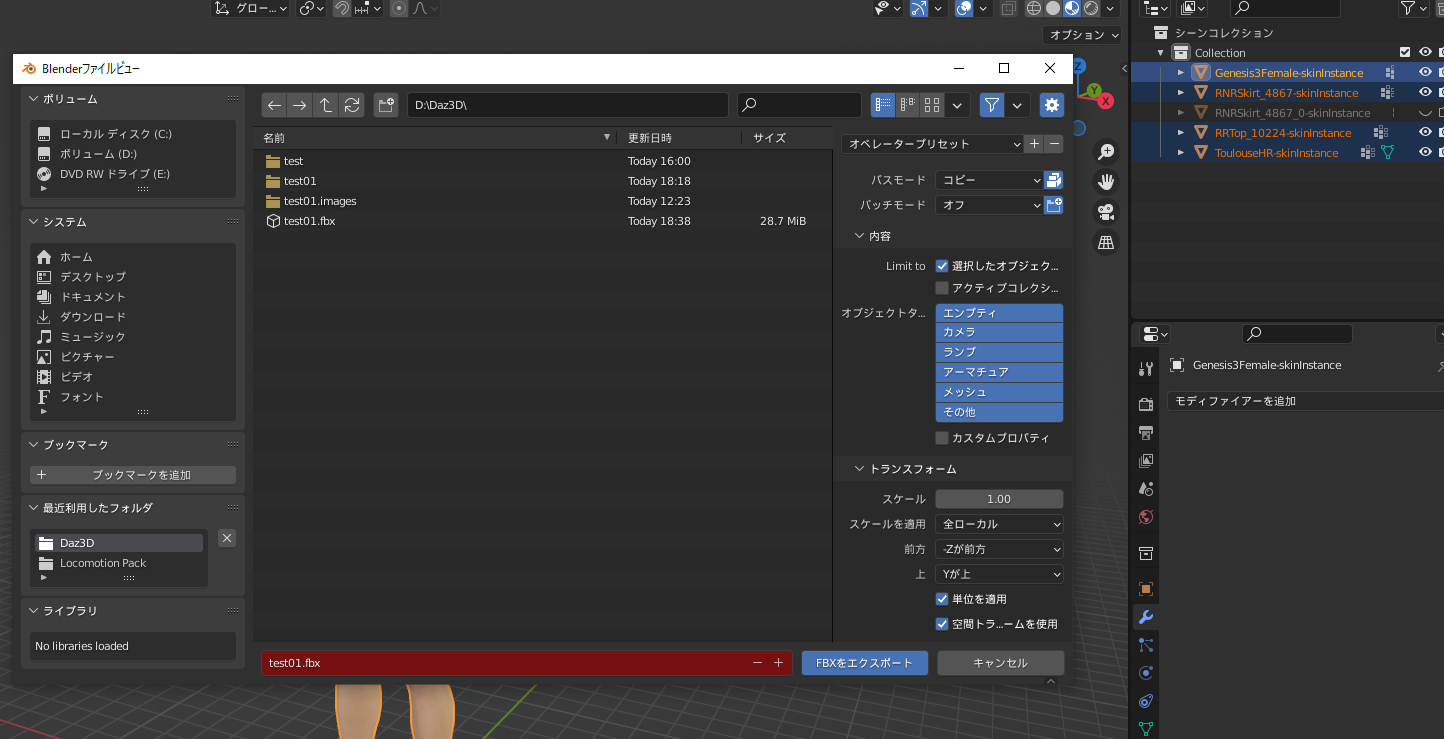Hide RNRSkirt_4867-skinInstance via eye icon
1444x739 pixels.
(1425, 92)
